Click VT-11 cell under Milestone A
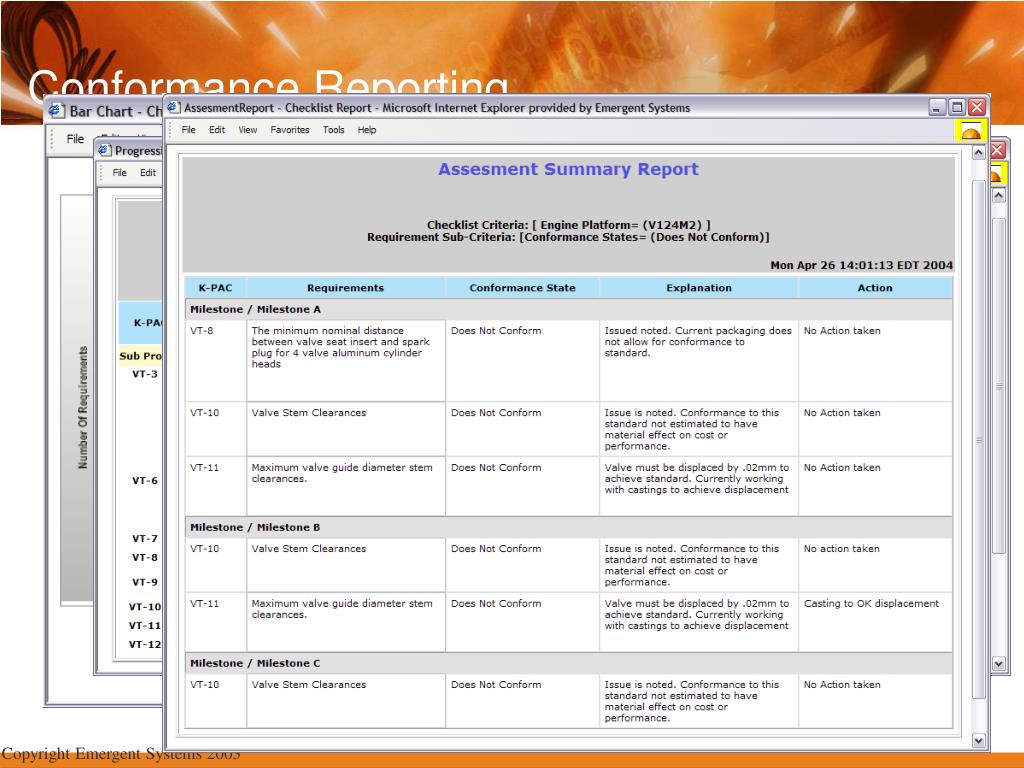The width and height of the screenshot is (1024, 768). pos(216,486)
